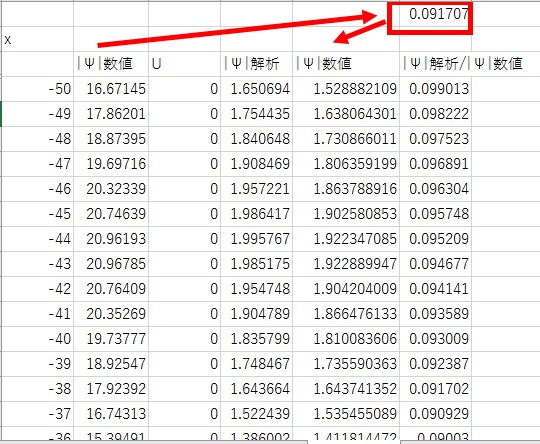This screenshot has width=540, height=444.
Task: Select the cell with value 1.650694
Action: pyautogui.click(x=257, y=89)
